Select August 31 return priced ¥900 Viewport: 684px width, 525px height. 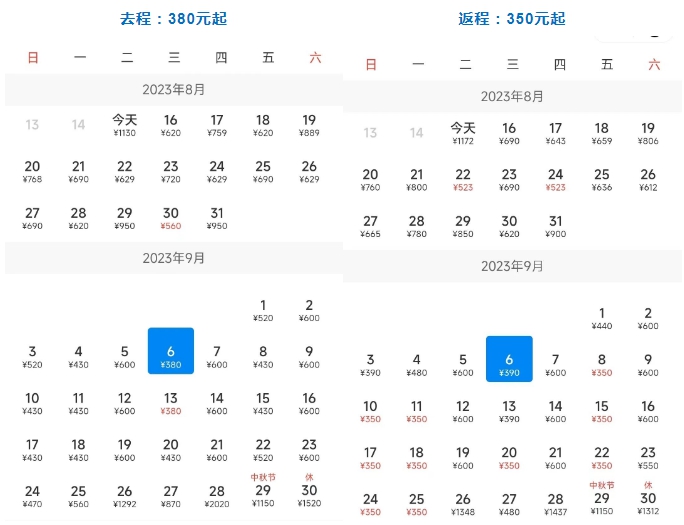coord(555,227)
